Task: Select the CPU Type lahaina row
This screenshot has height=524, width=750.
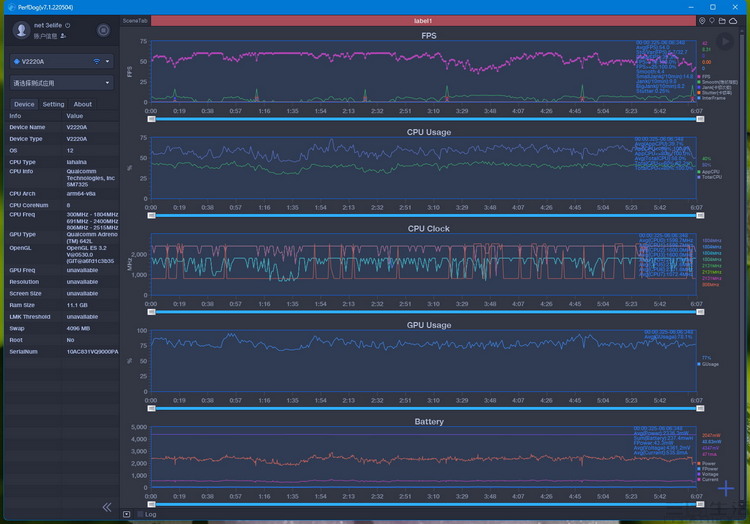Action: [62, 162]
